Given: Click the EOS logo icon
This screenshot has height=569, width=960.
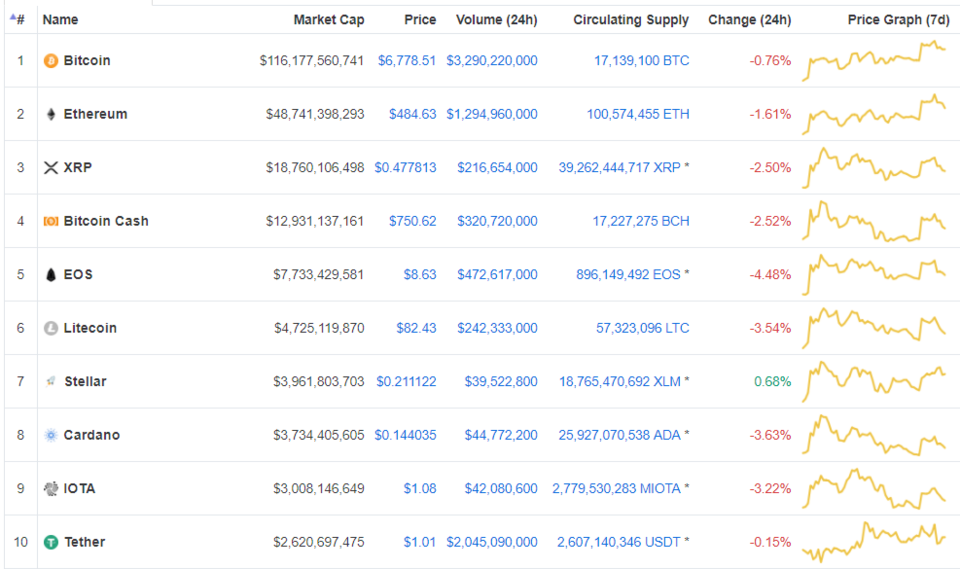Looking at the screenshot, I should [x=51, y=274].
